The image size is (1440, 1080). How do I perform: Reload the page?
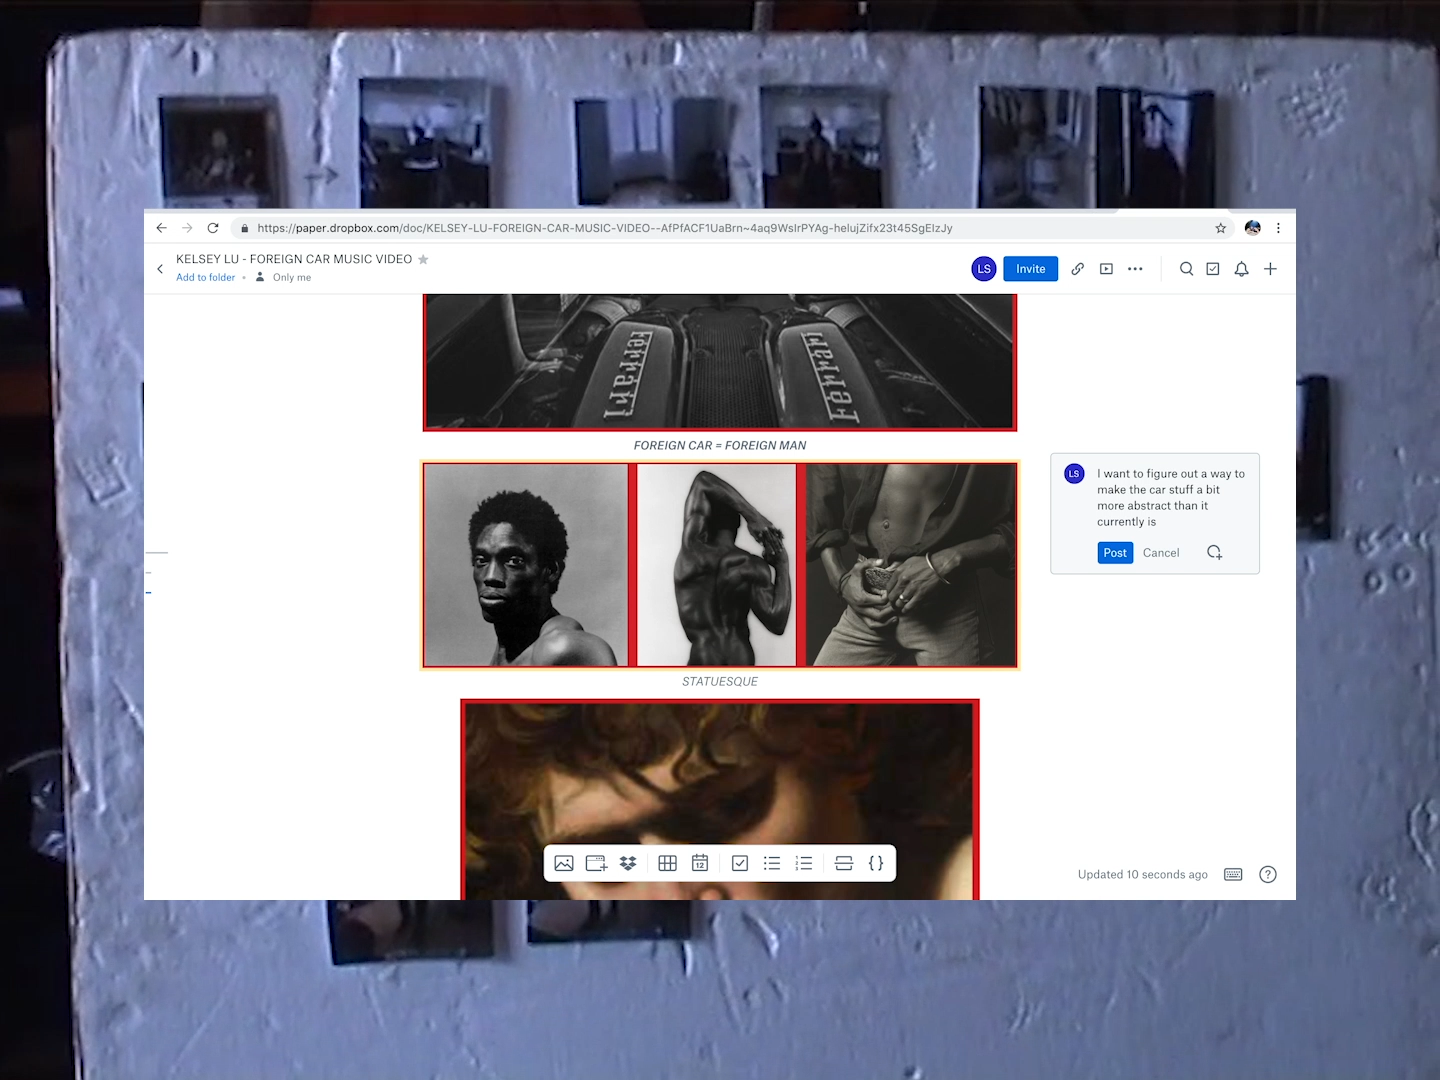[x=213, y=228]
